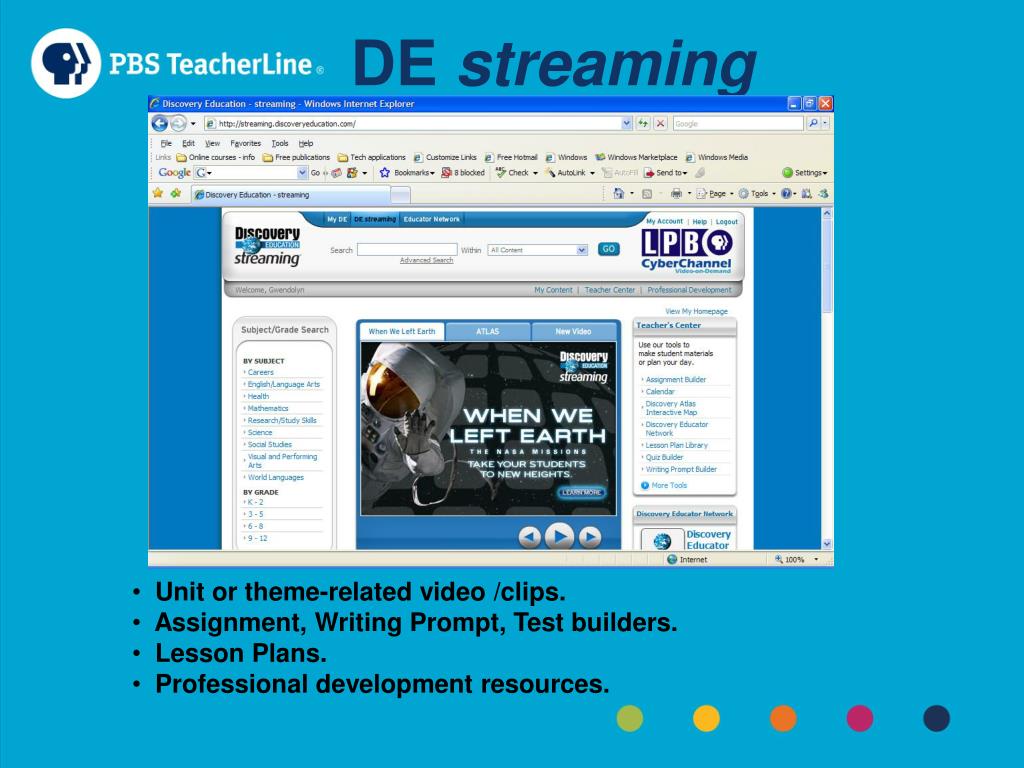Viewport: 1024px width, 768px height.
Task: Open the Teacher Center link
Action: click(x=609, y=290)
